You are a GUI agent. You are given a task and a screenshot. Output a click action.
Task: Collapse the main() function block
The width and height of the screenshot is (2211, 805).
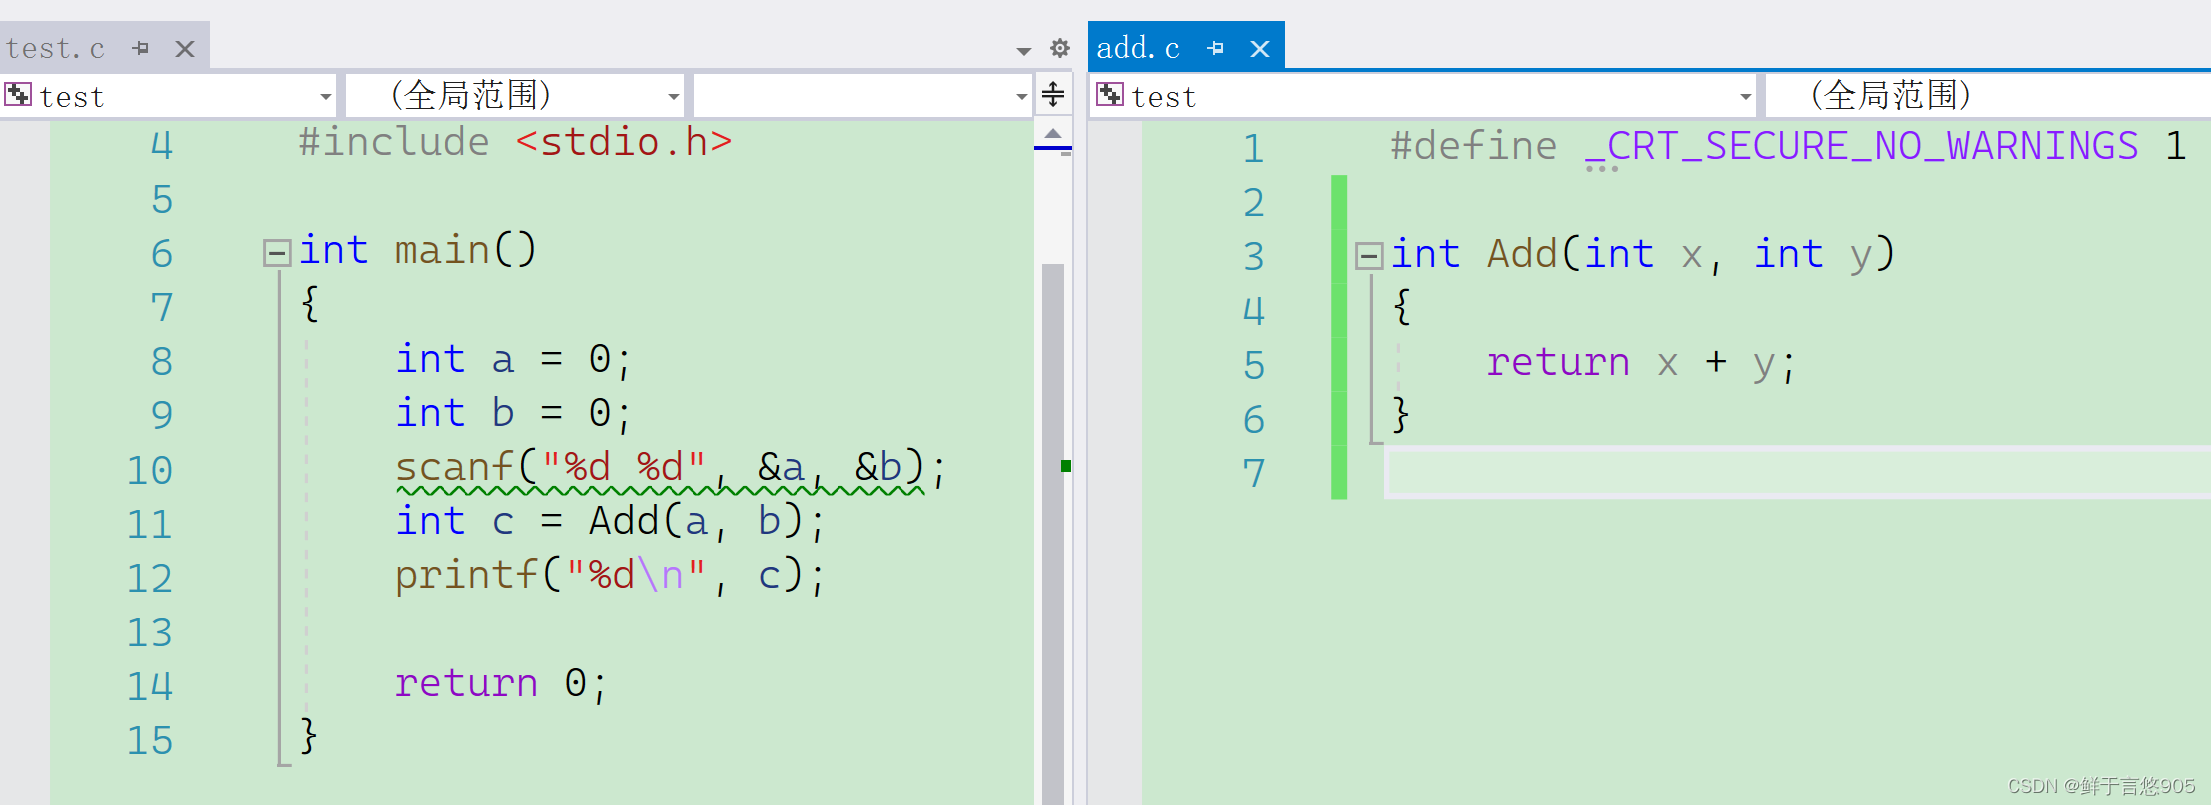coord(277,252)
